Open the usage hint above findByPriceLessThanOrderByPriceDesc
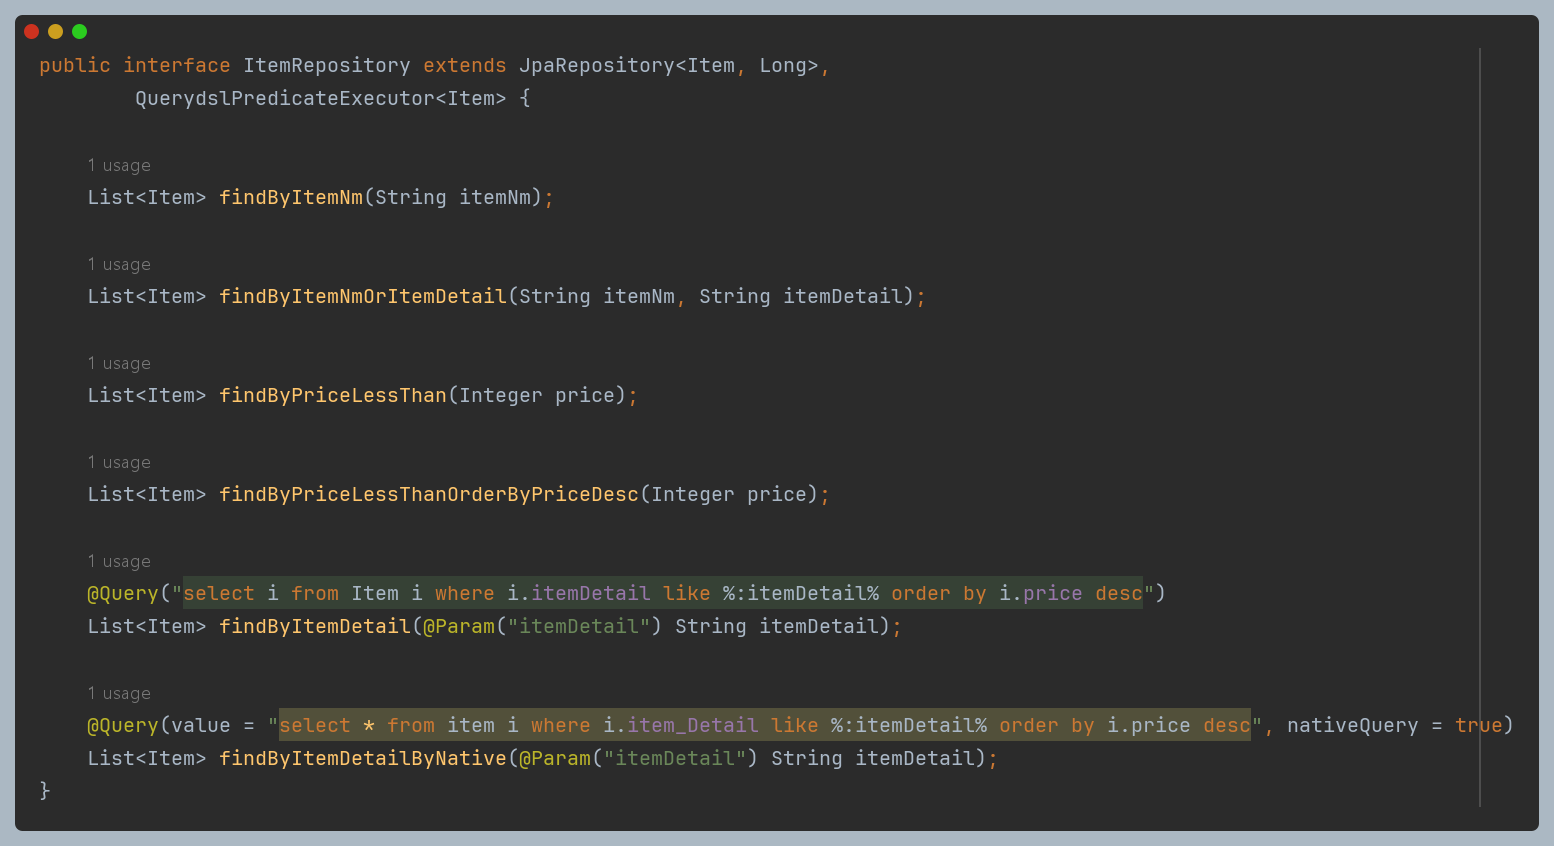The image size is (1554, 846). coord(119,462)
